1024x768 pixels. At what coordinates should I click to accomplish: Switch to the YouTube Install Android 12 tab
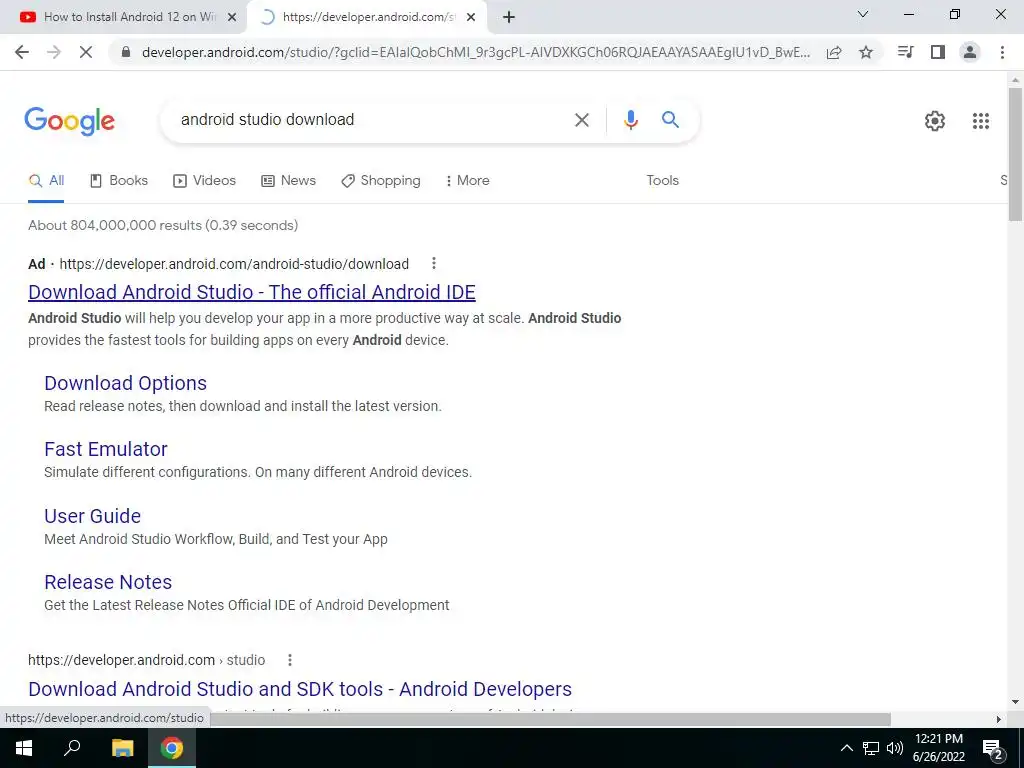click(123, 18)
